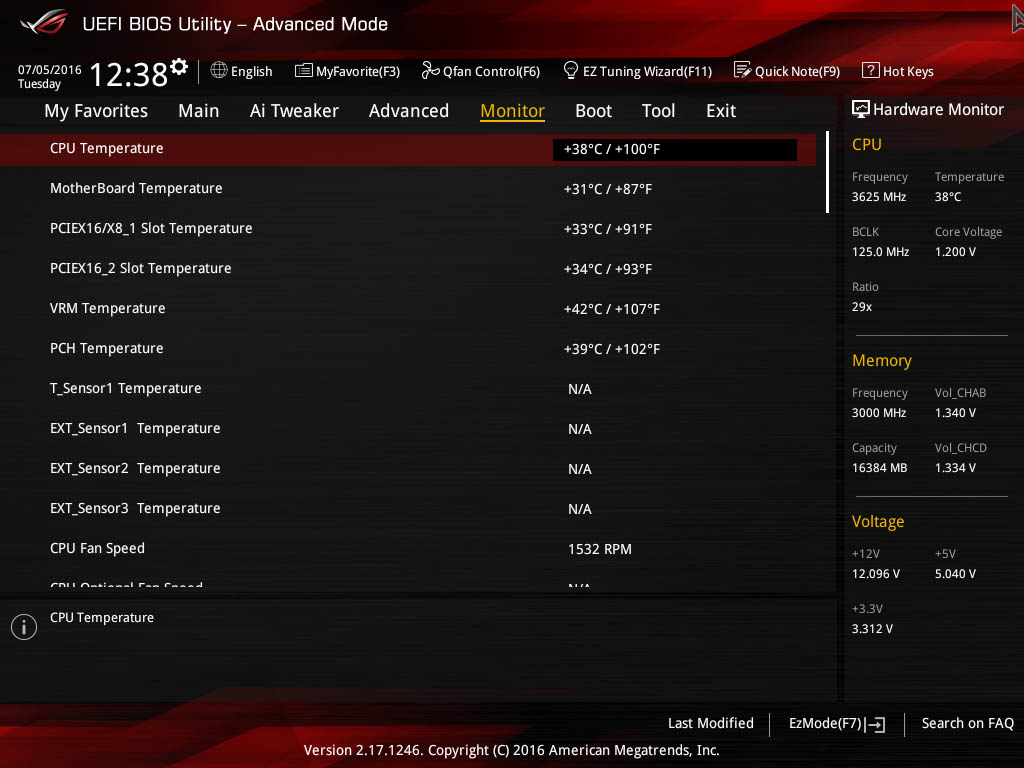1024x768 pixels.
Task: Click the 12:38 clock display
Action: coord(129,74)
